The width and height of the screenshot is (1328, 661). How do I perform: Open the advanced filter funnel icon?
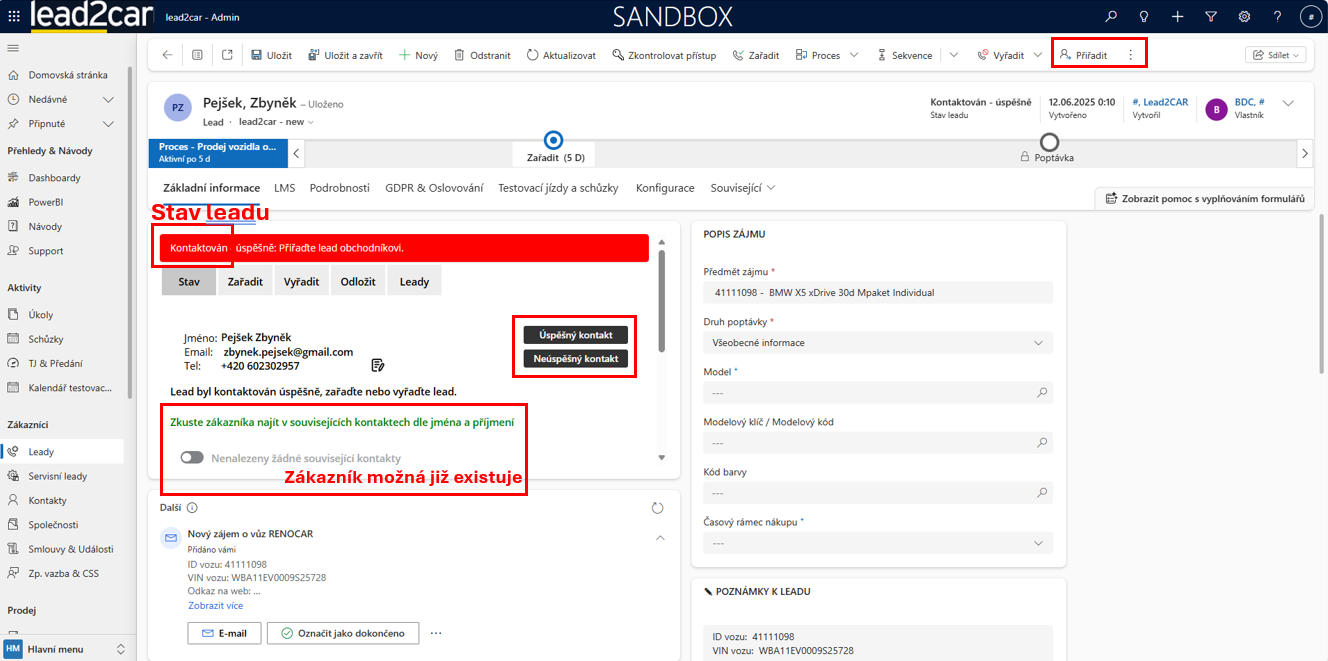point(1211,17)
